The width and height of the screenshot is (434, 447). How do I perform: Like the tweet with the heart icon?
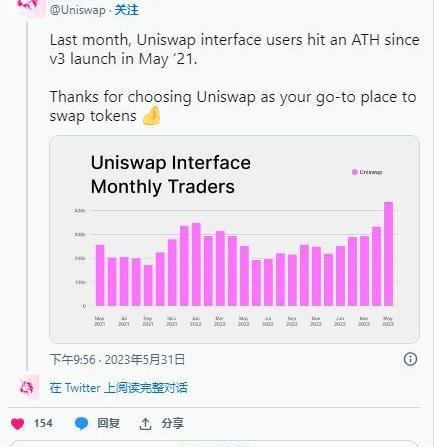(18, 424)
